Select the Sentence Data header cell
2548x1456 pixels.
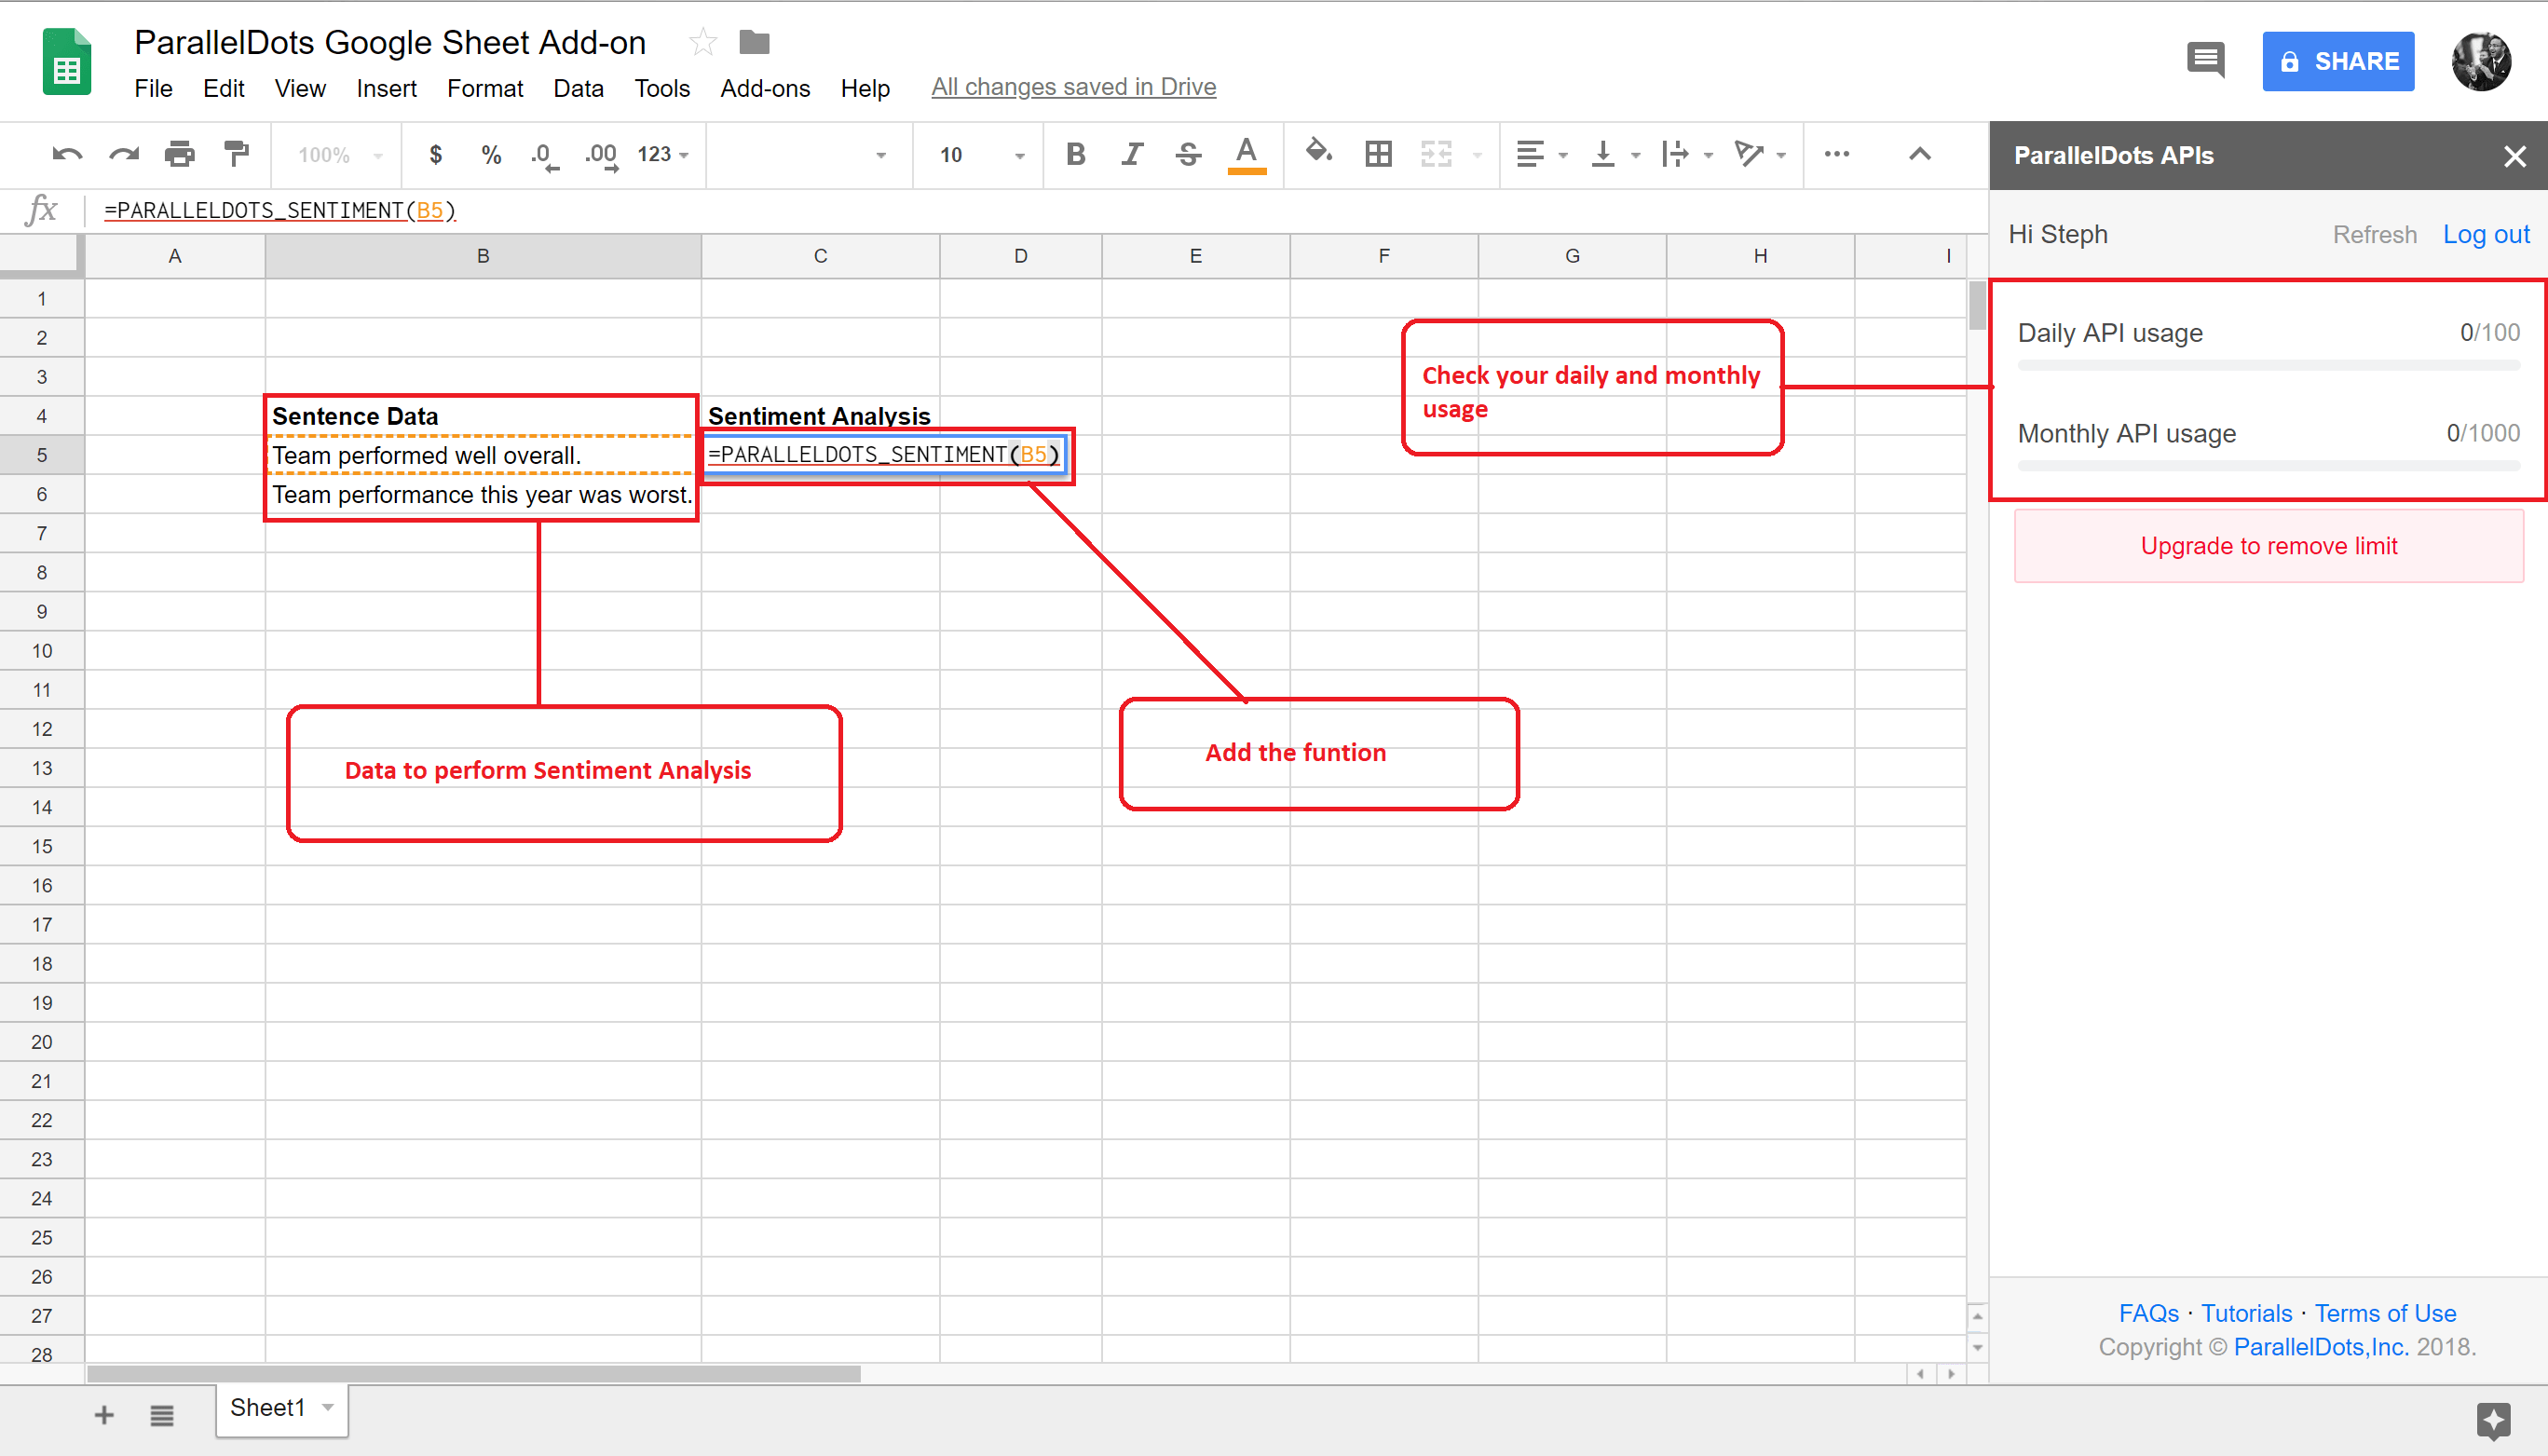(483, 416)
